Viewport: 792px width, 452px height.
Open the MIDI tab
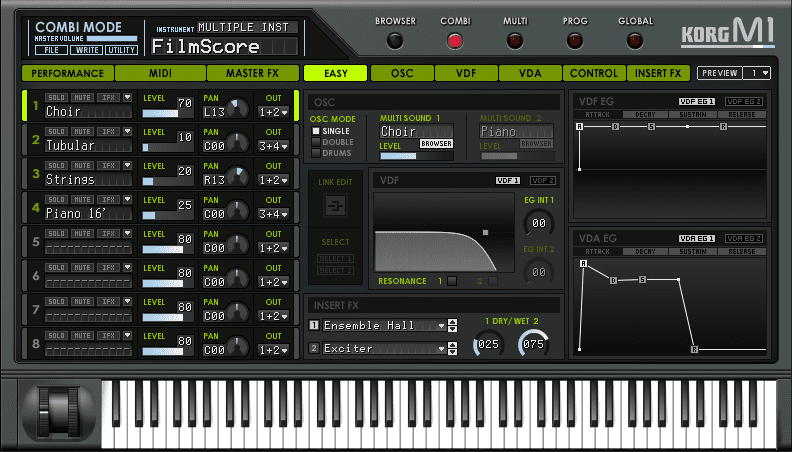coord(161,73)
